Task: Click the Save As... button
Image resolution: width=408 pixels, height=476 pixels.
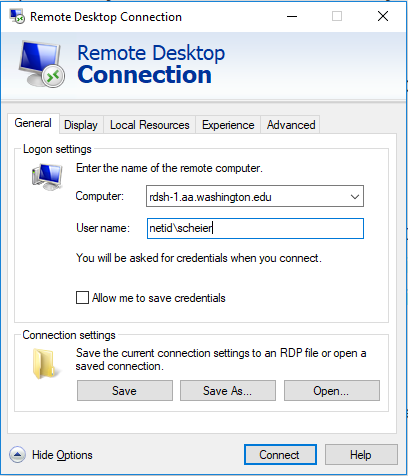Action: pyautogui.click(x=228, y=390)
